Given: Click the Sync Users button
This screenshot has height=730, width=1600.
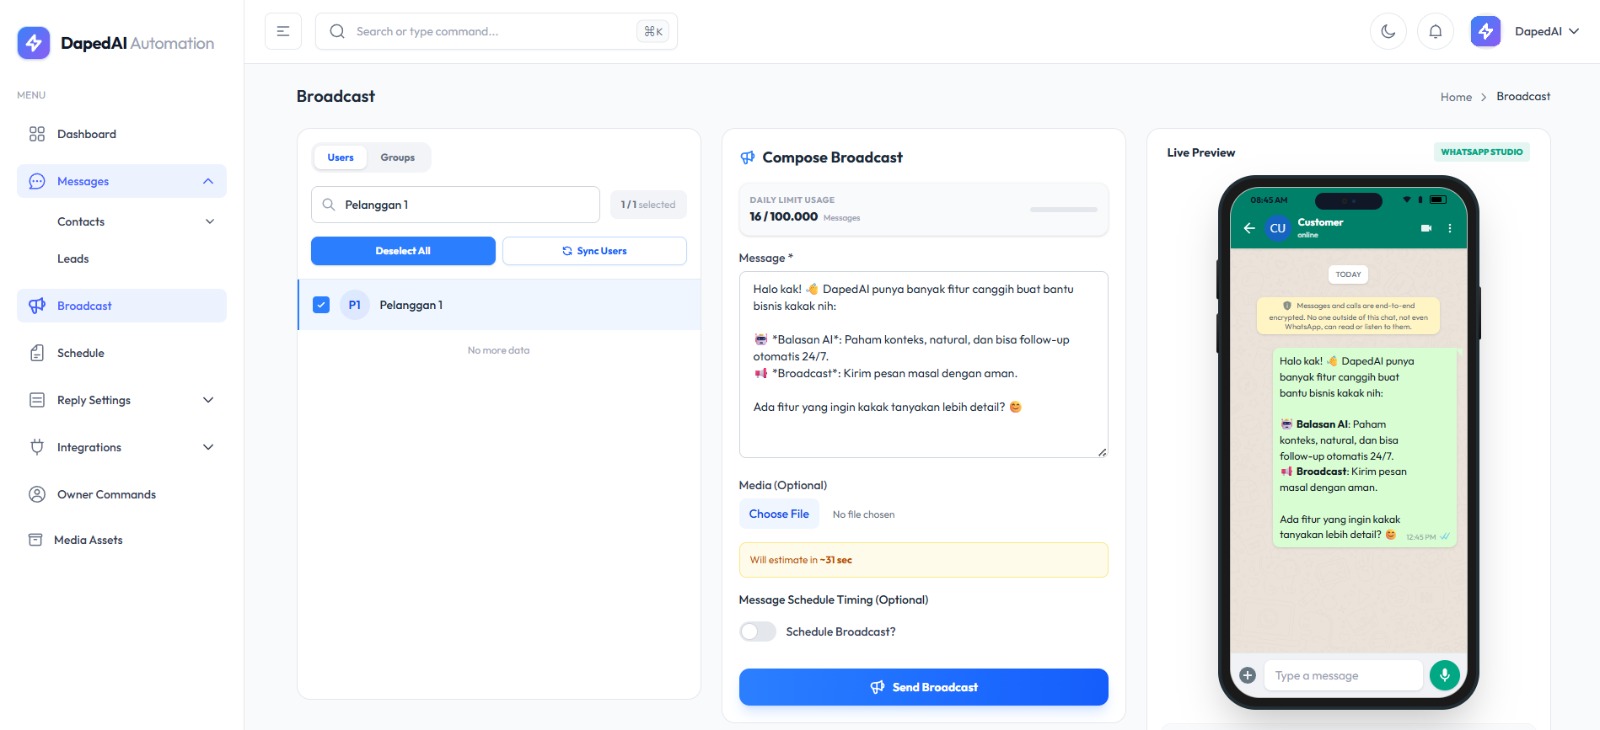Looking at the screenshot, I should (x=594, y=251).
